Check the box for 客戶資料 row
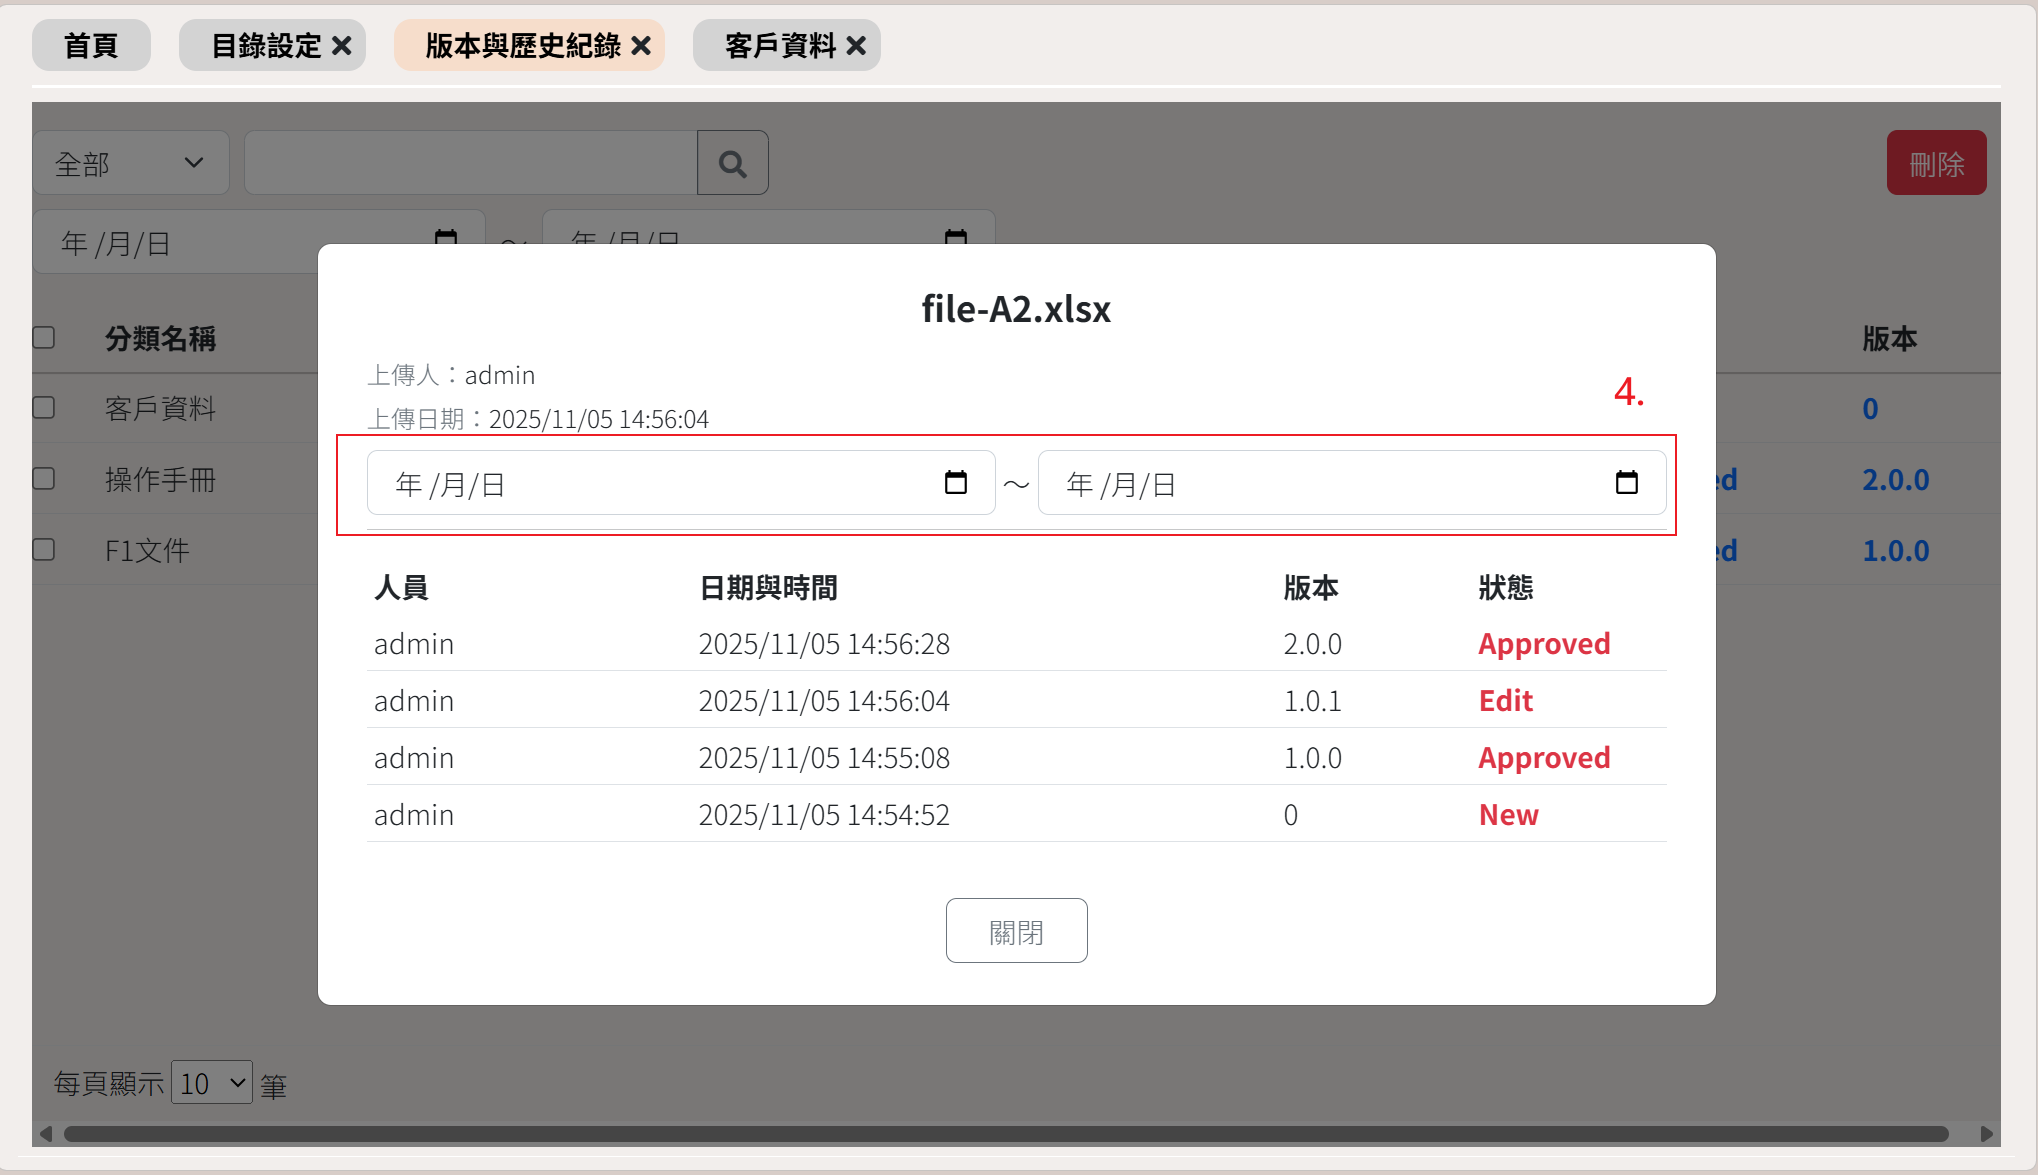 click(x=44, y=408)
